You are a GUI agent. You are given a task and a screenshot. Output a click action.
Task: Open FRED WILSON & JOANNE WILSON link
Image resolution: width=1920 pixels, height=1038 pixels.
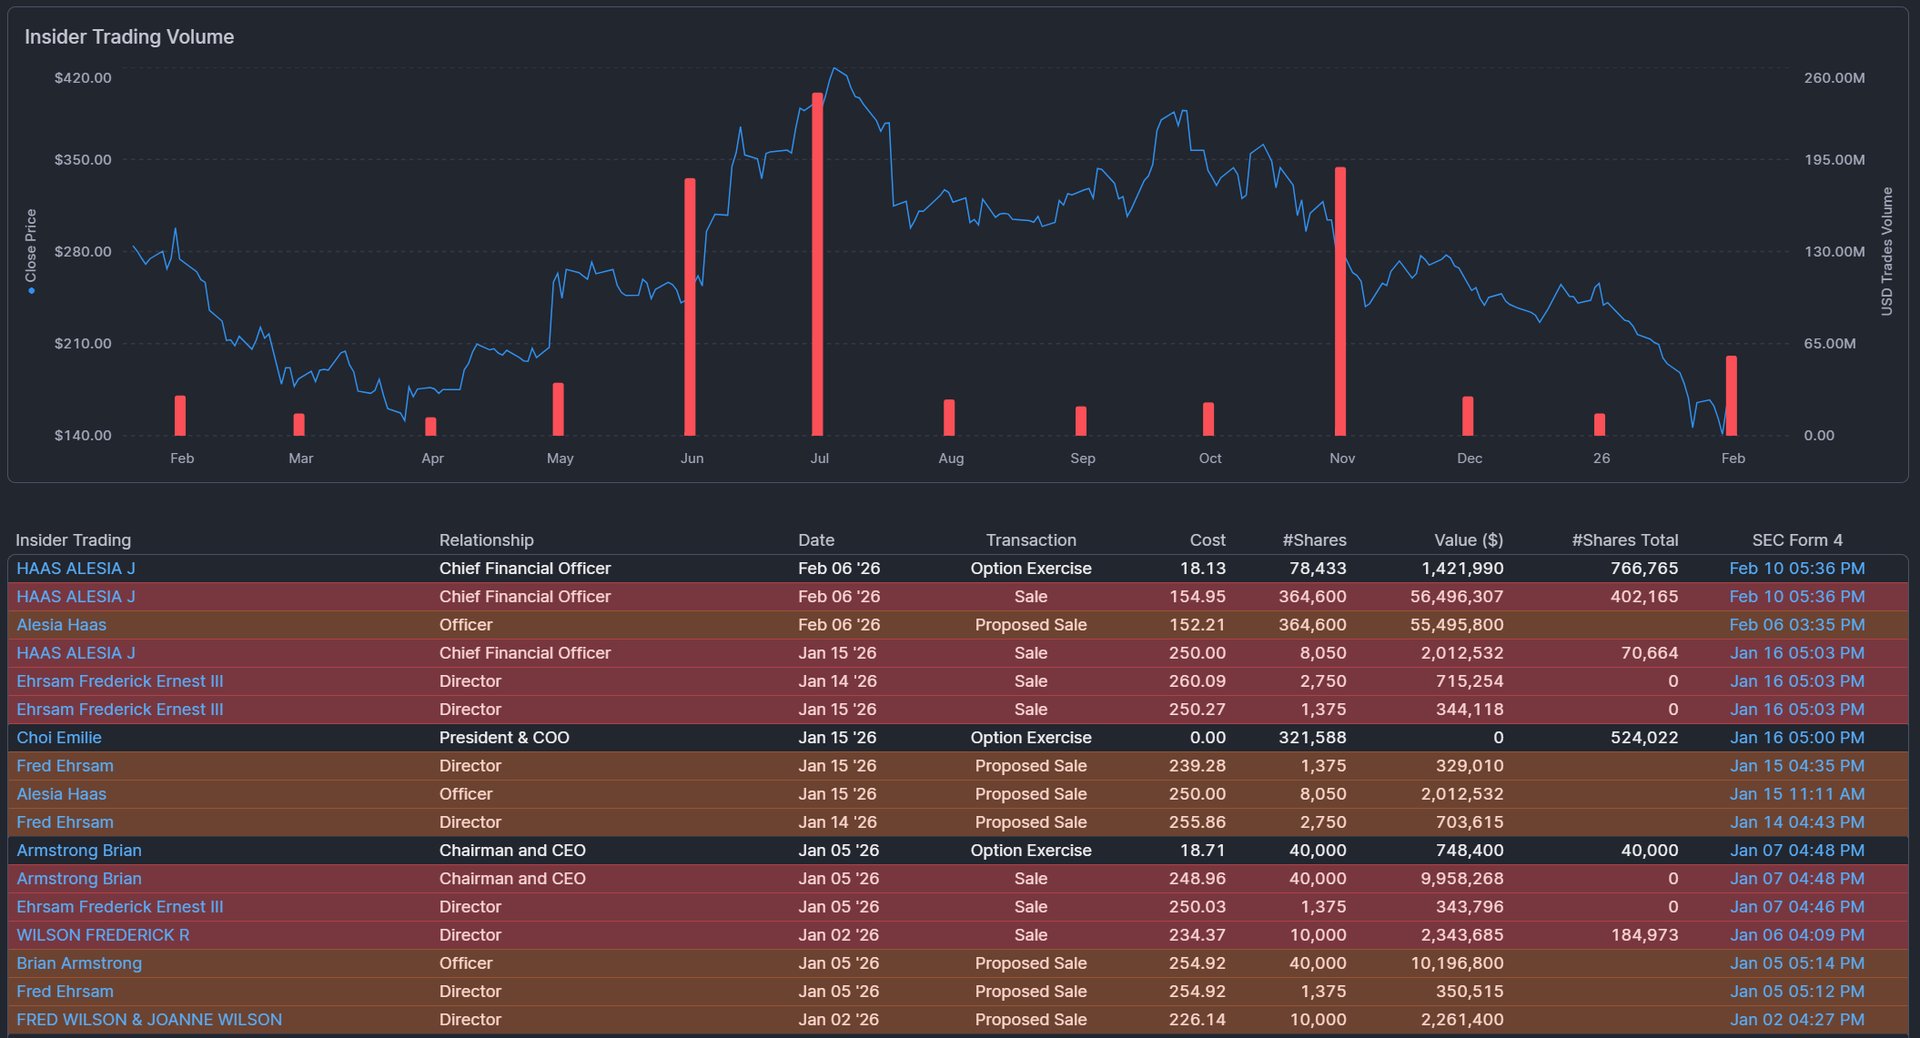(149, 1019)
